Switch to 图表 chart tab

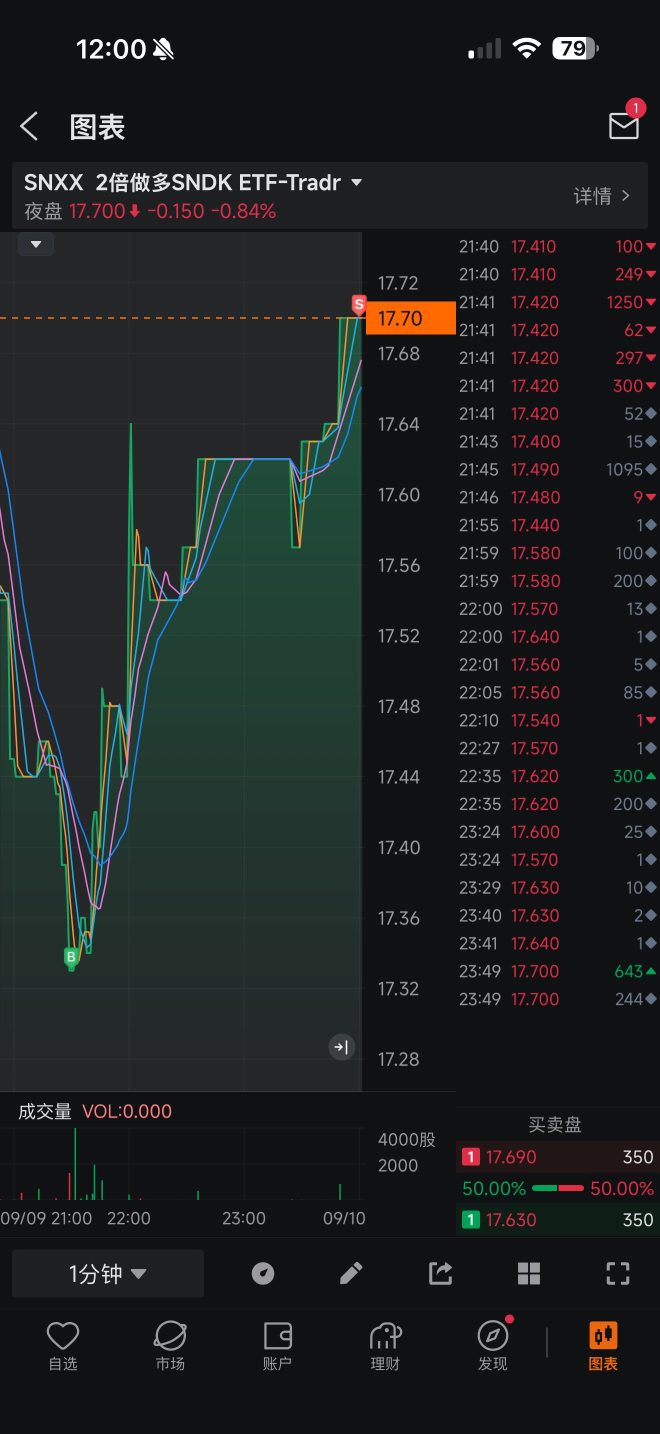point(603,1345)
